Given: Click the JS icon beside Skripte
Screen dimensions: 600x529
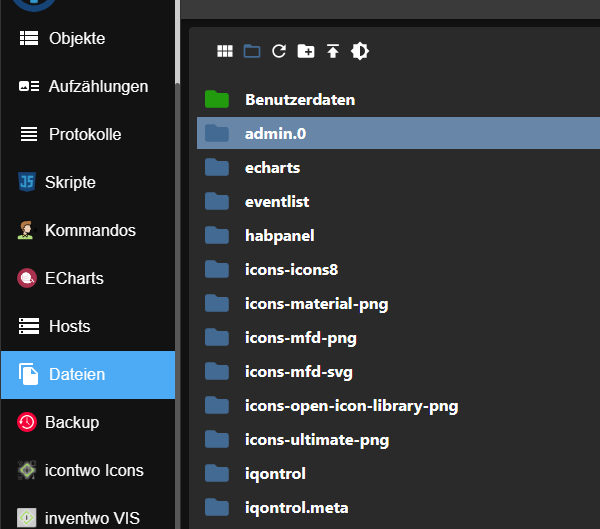Looking at the screenshot, I should (27, 182).
